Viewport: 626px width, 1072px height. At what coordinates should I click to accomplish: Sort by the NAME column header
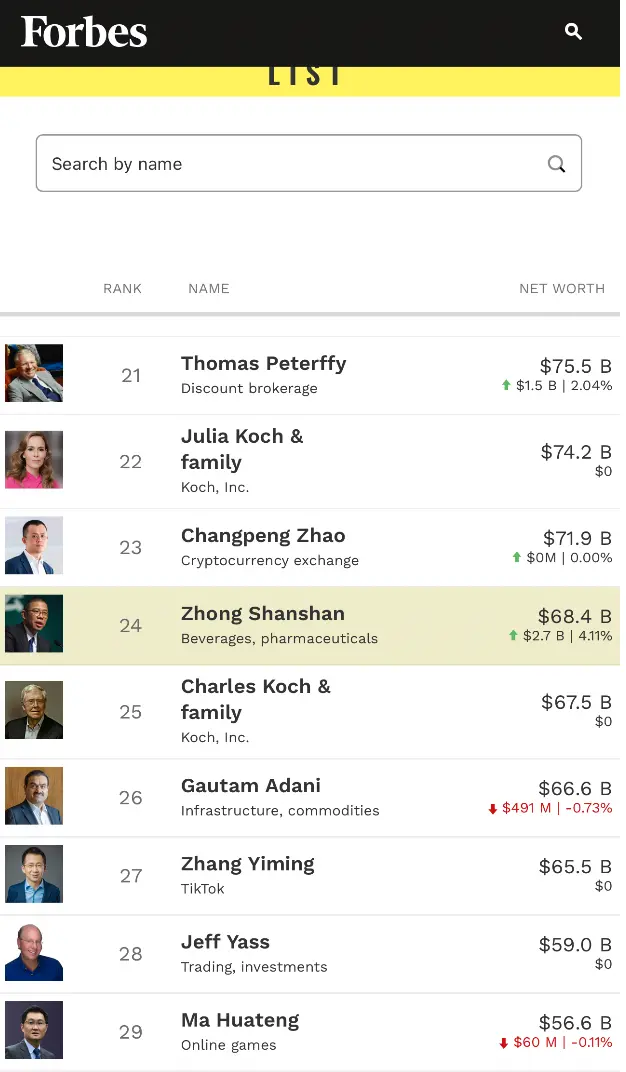tap(209, 289)
